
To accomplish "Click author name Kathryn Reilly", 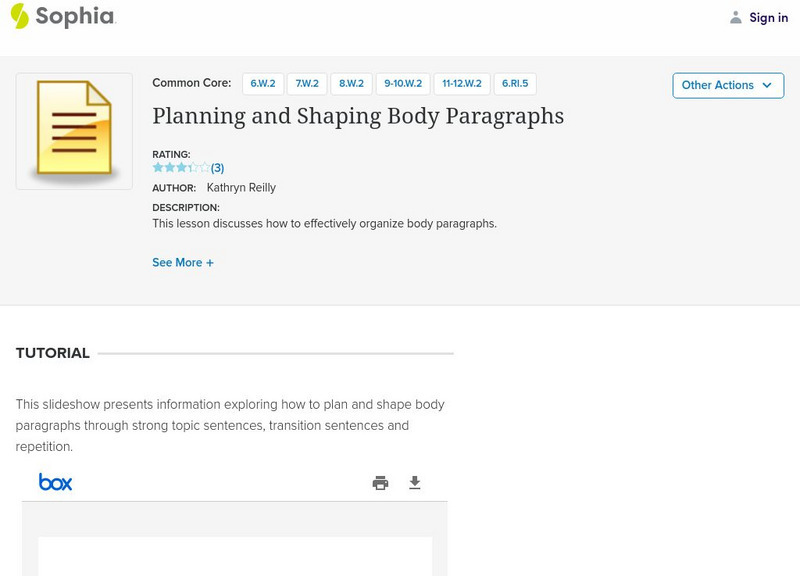I will [x=241, y=188].
